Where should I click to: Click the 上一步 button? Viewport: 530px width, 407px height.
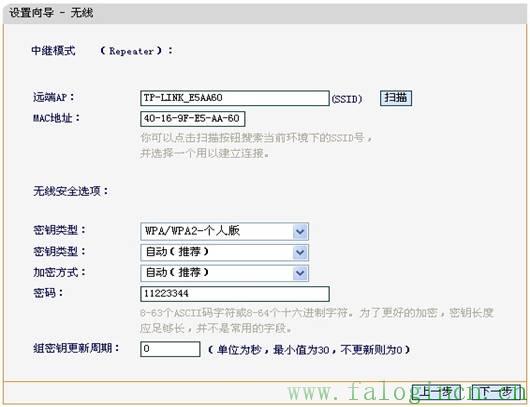tap(436, 392)
